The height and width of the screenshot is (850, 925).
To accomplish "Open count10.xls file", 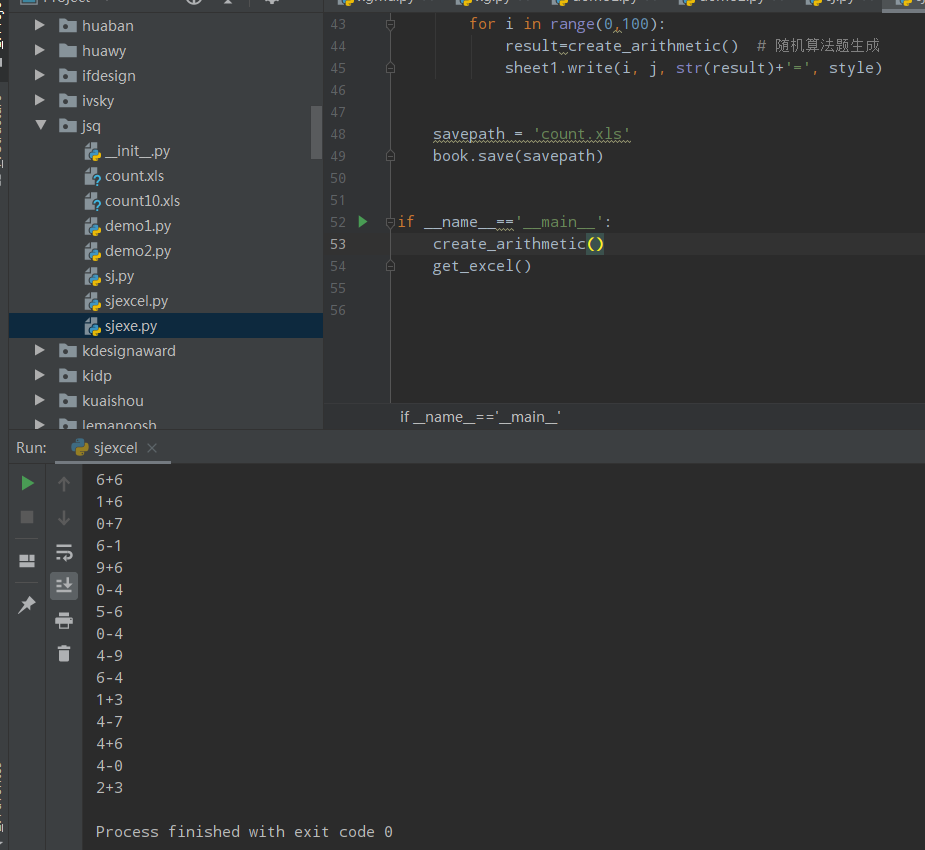I will click(x=142, y=201).
